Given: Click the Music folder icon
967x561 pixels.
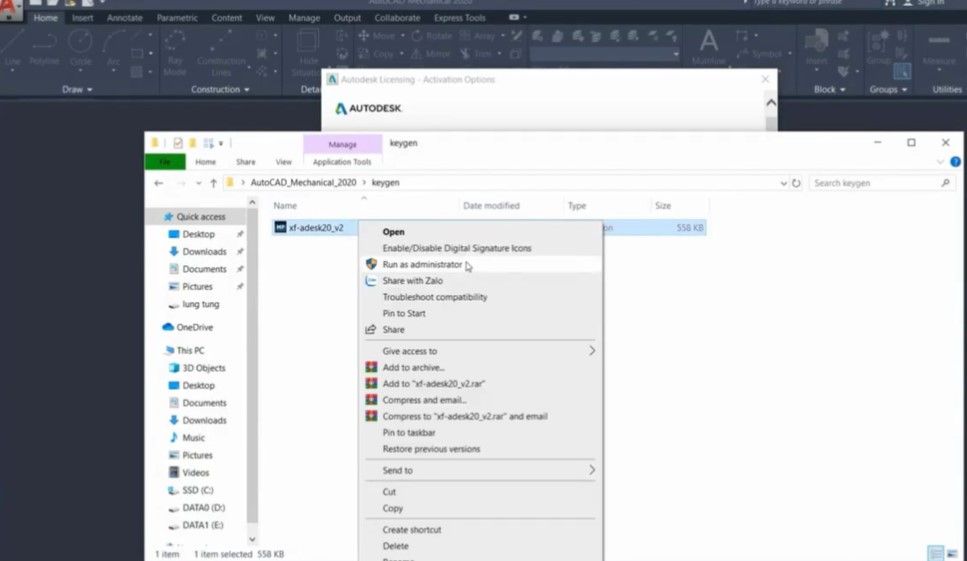Looking at the screenshot, I should 174,438.
